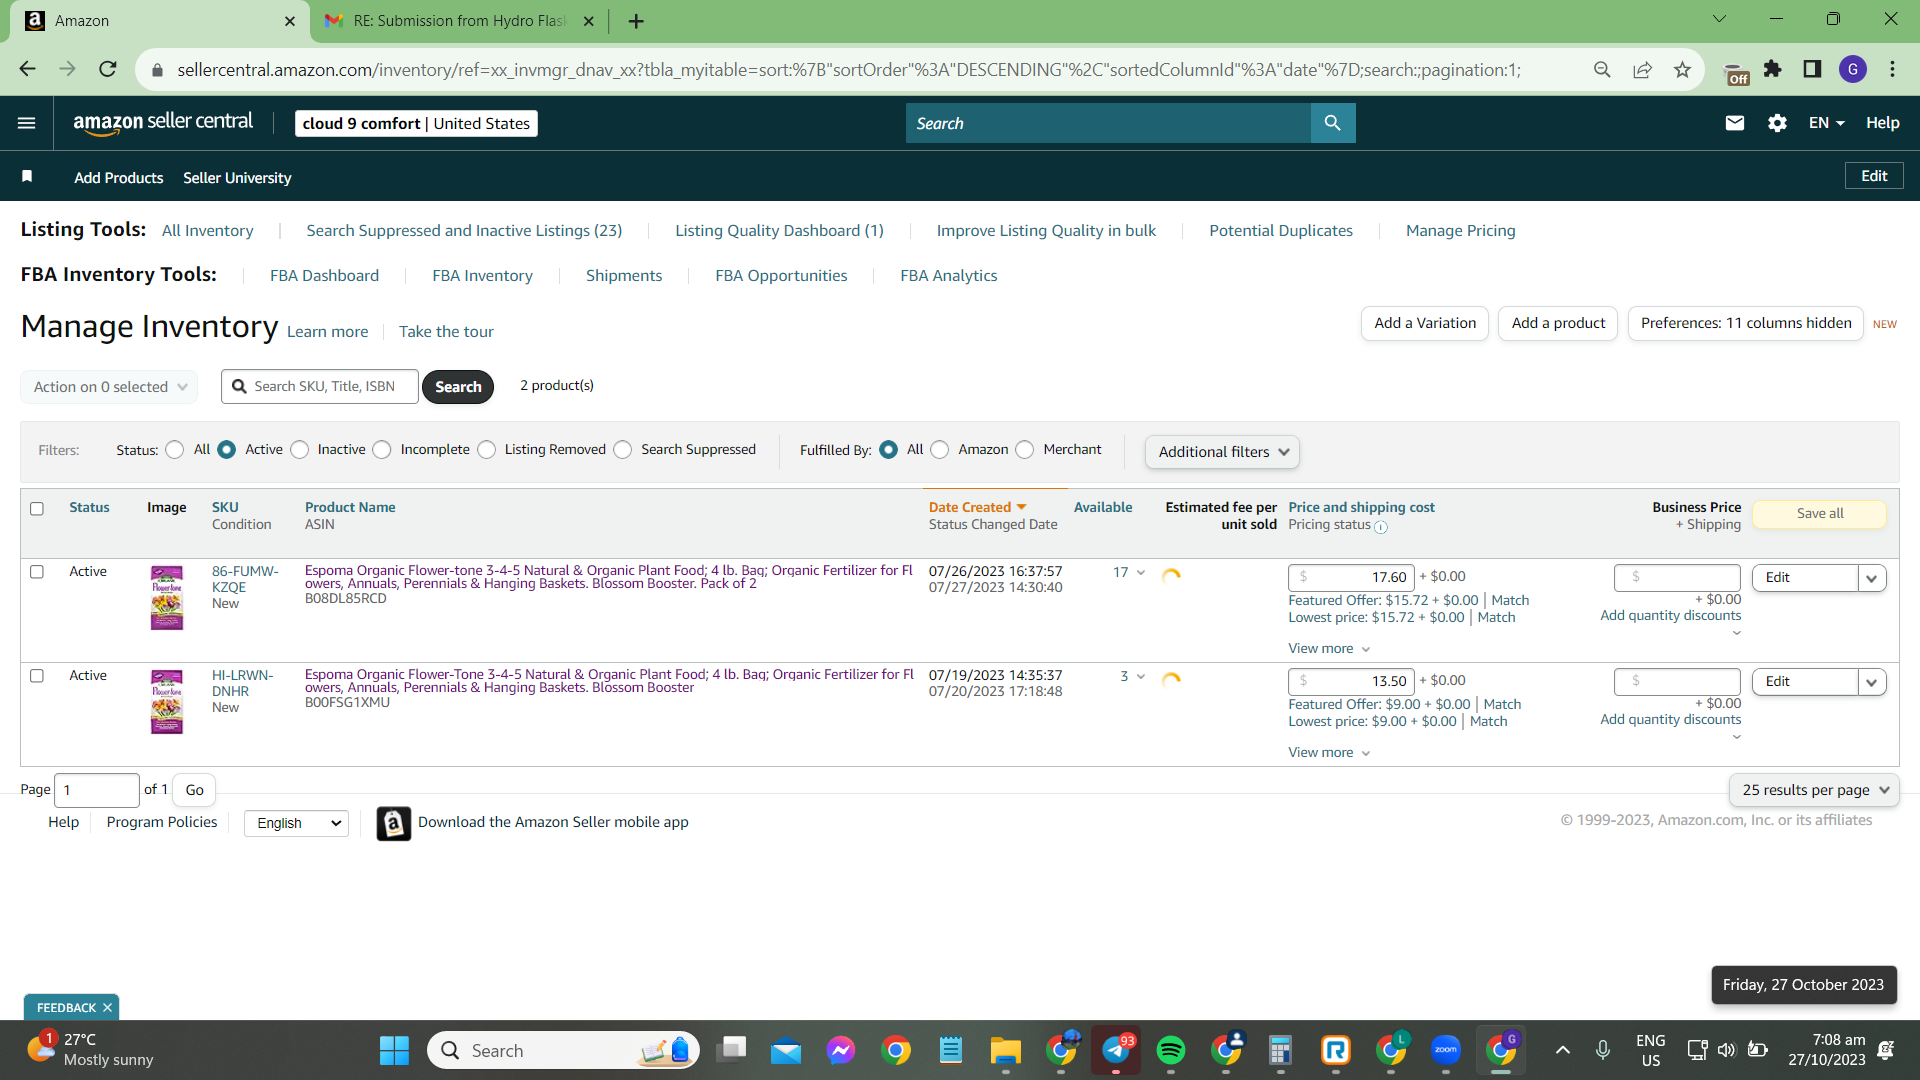The image size is (1920, 1080).
Task: Open Messenger from the taskbar
Action: (841, 1050)
